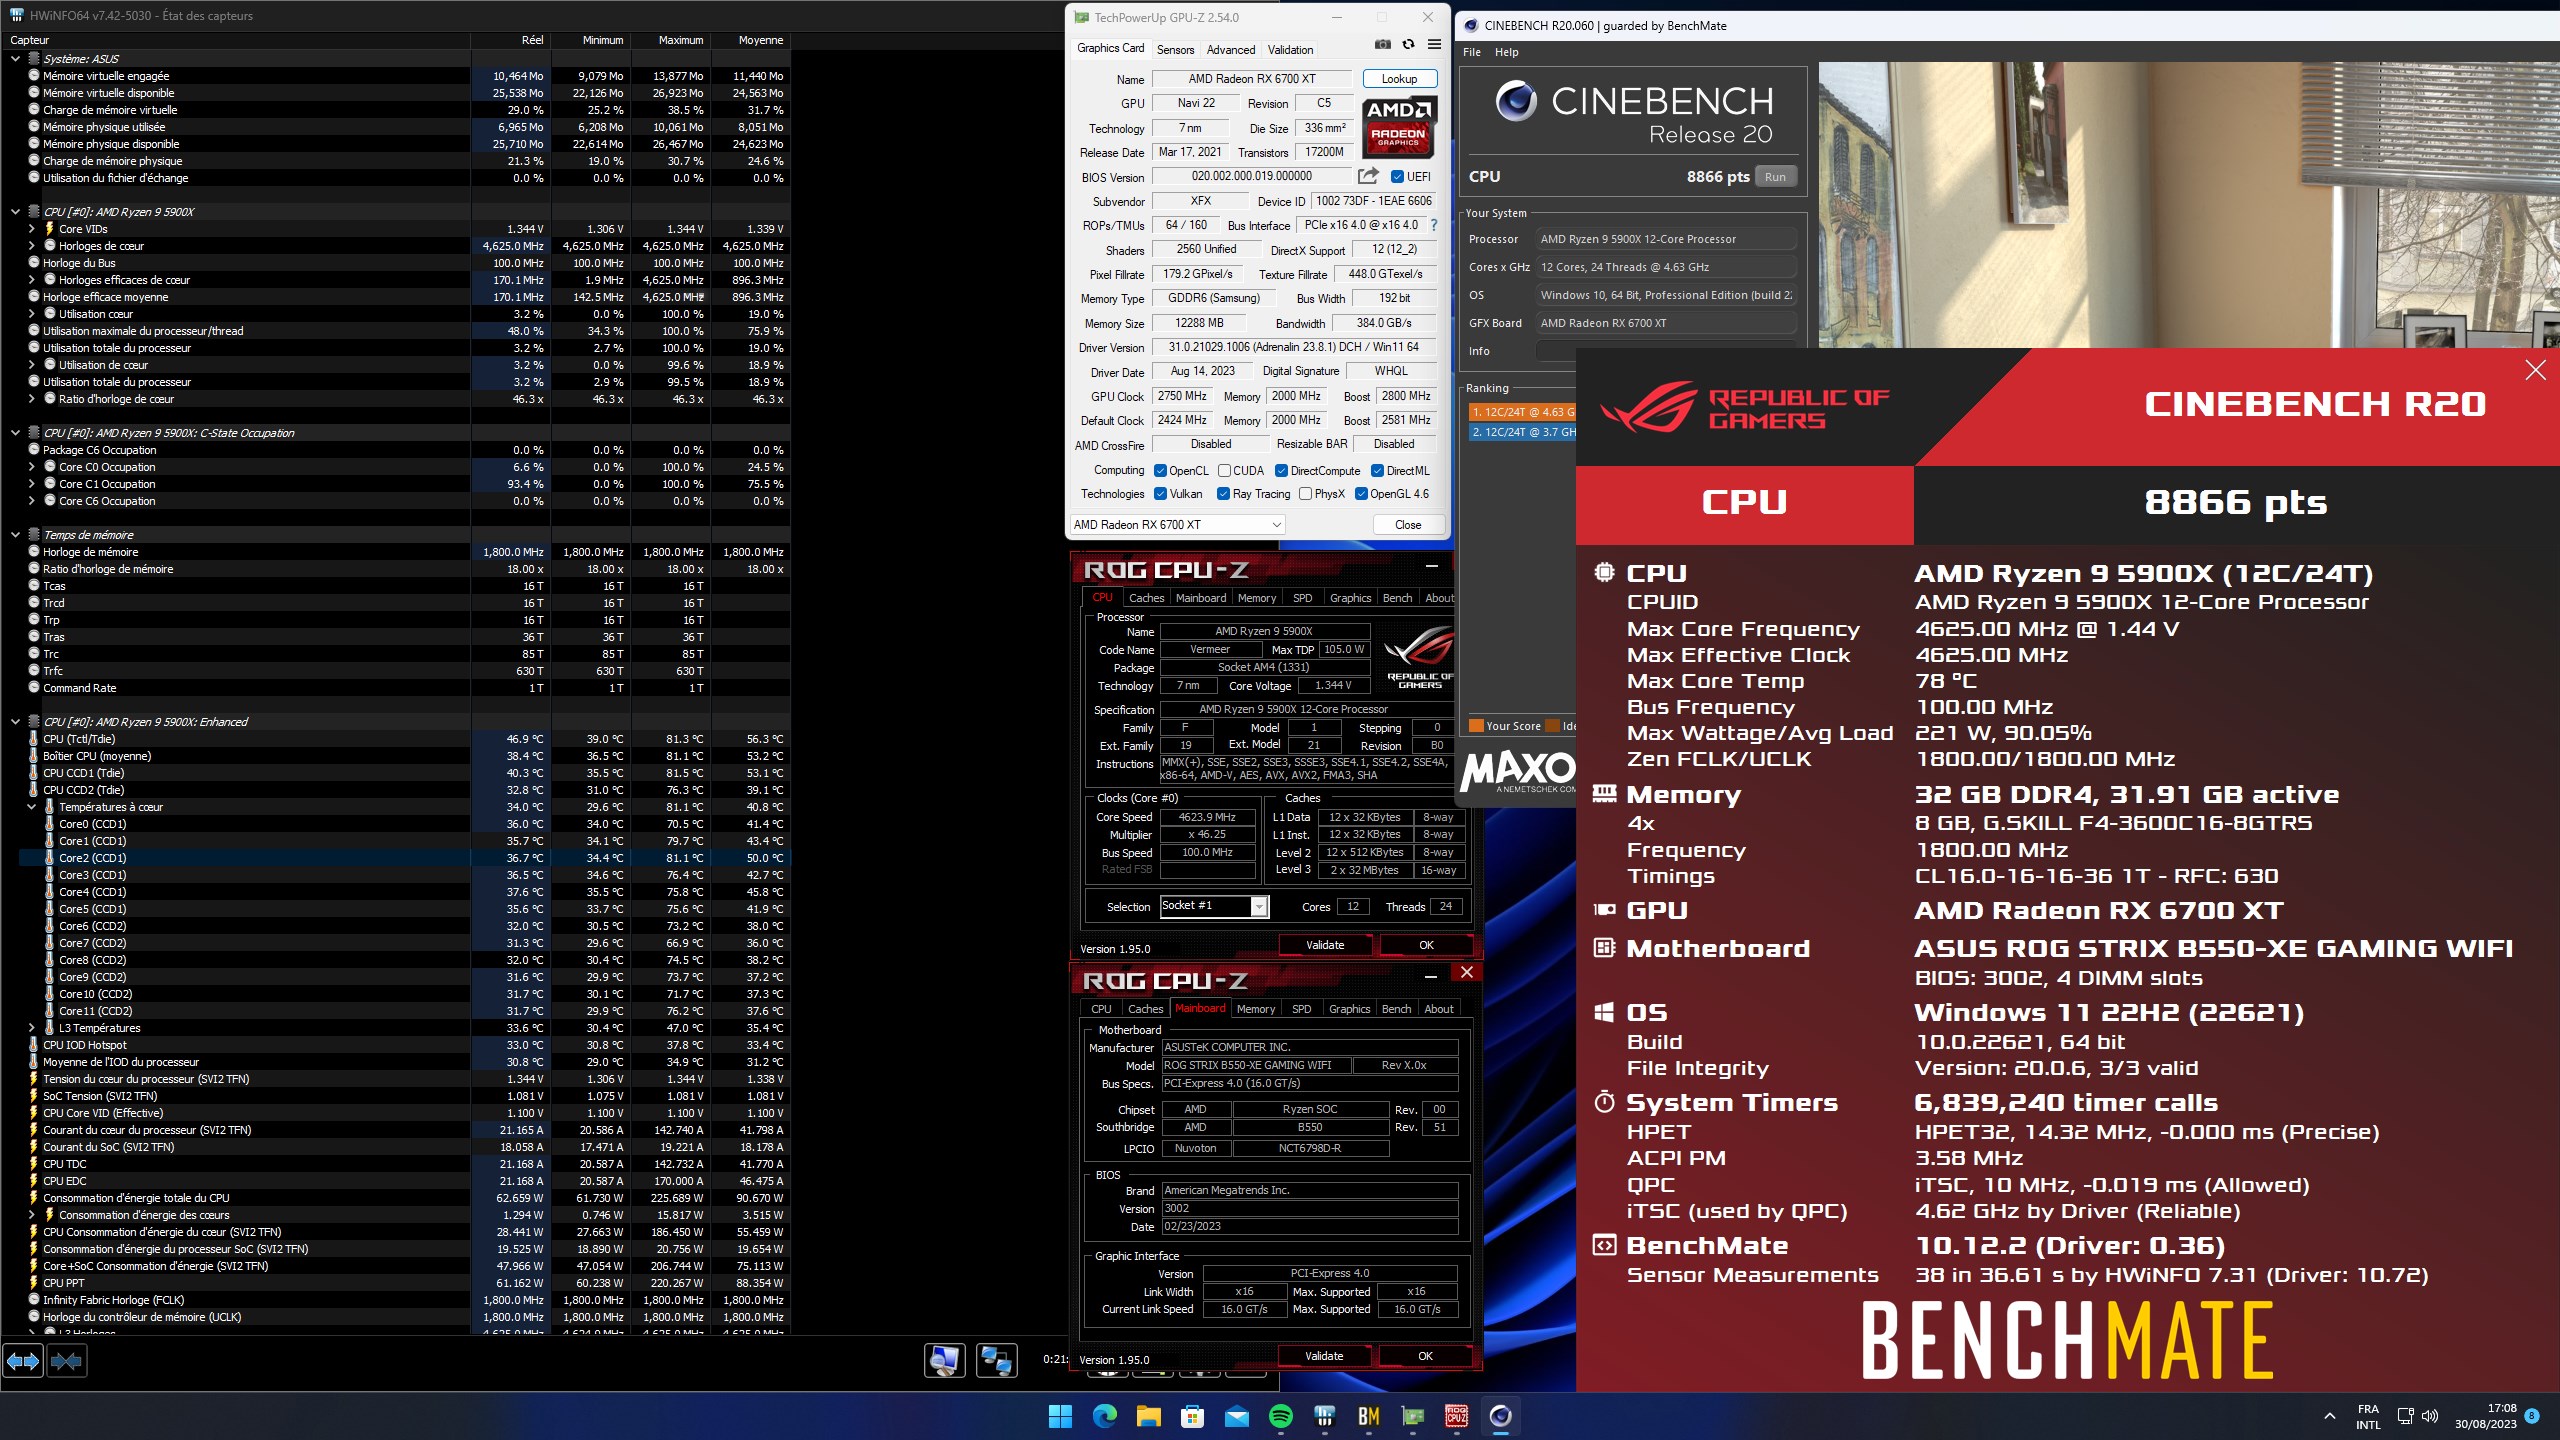Close the BenchMate result overlay with X
Image resolution: width=2560 pixels, height=1440 pixels.
pos(2535,371)
